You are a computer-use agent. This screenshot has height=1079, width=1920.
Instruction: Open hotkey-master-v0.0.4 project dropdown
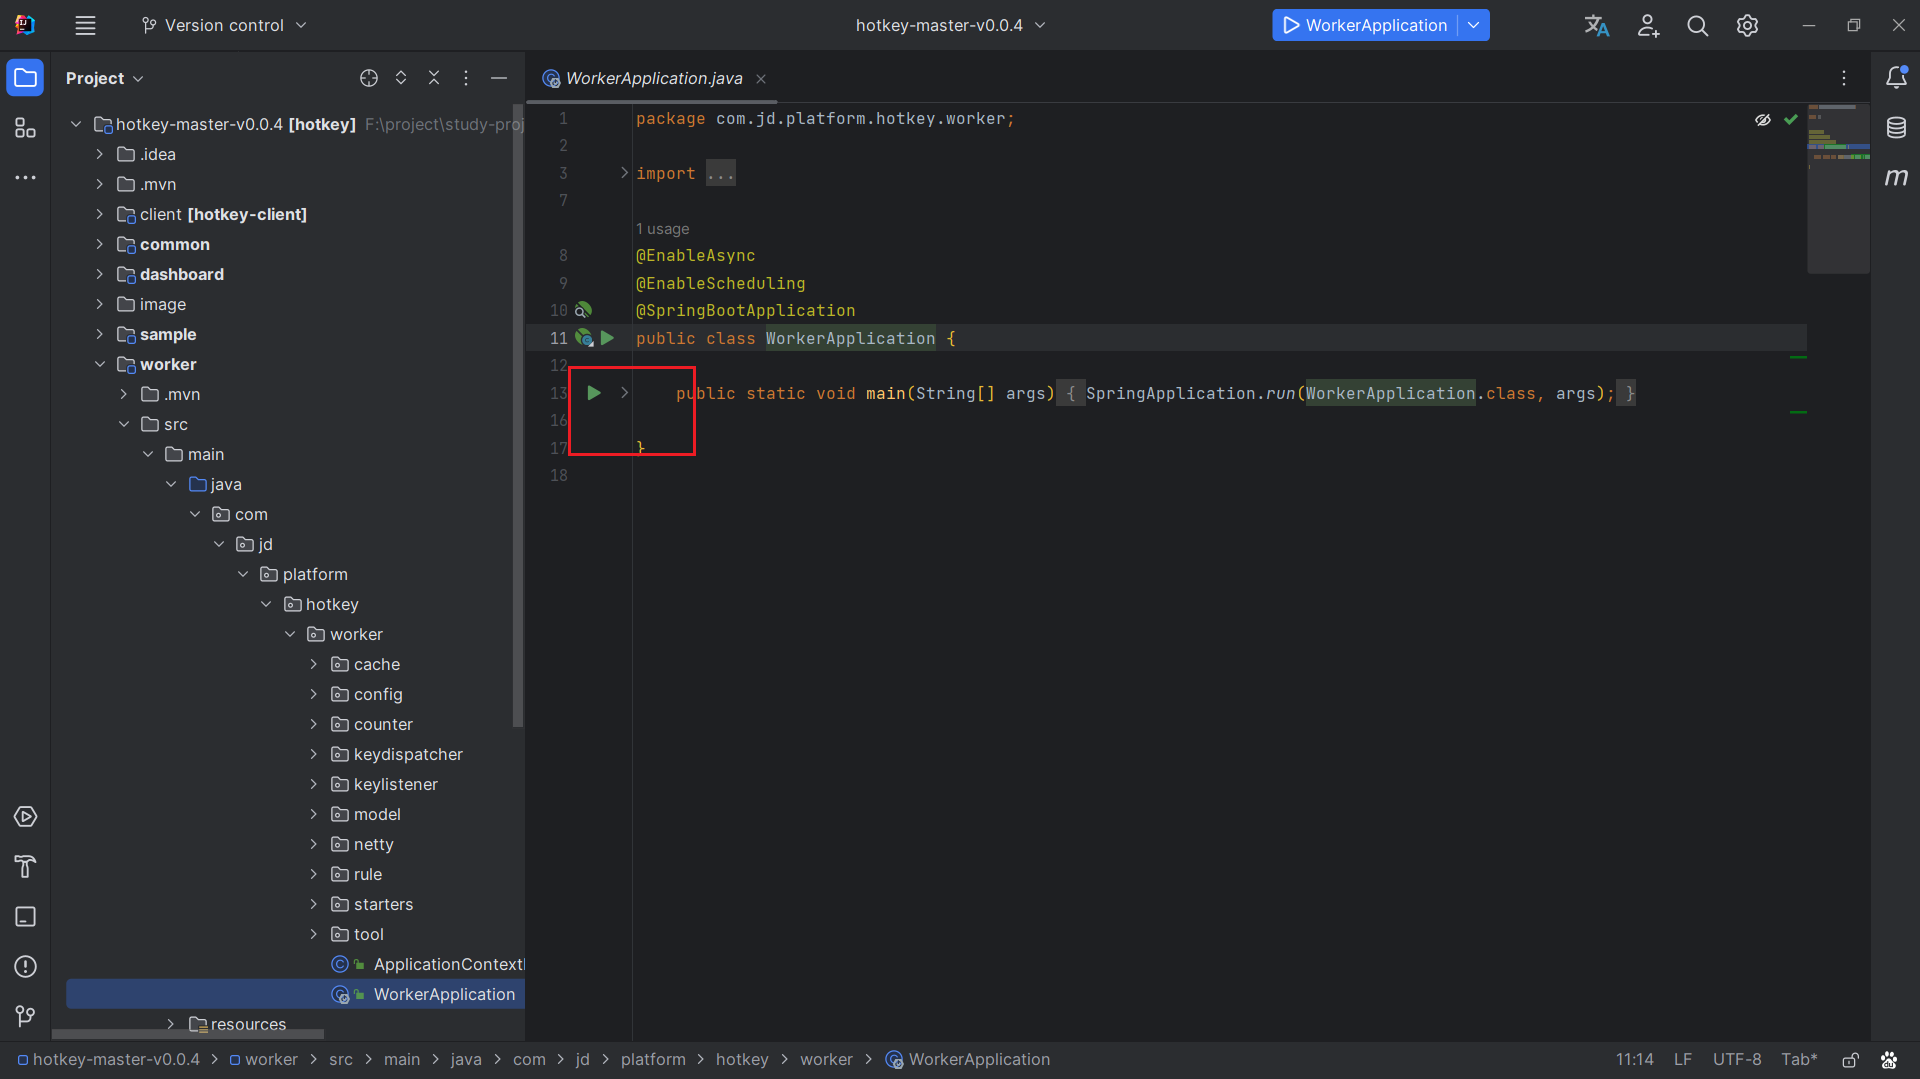(x=951, y=26)
